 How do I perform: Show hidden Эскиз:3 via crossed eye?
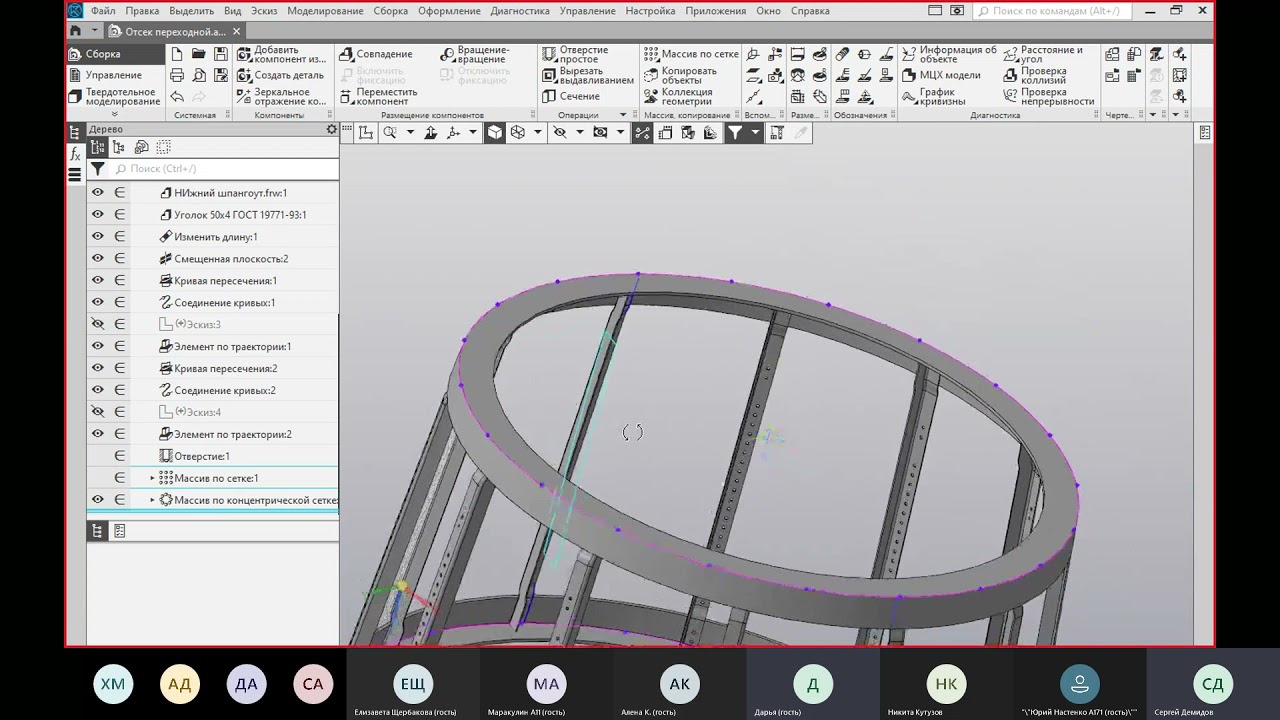98,324
